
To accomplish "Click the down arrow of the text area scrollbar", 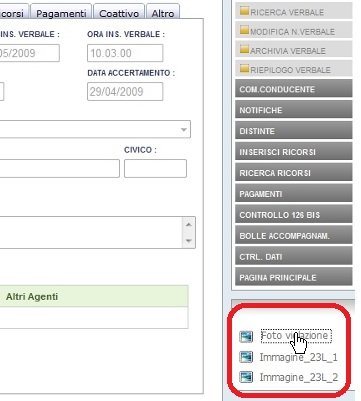I will pyautogui.click(x=189, y=240).
